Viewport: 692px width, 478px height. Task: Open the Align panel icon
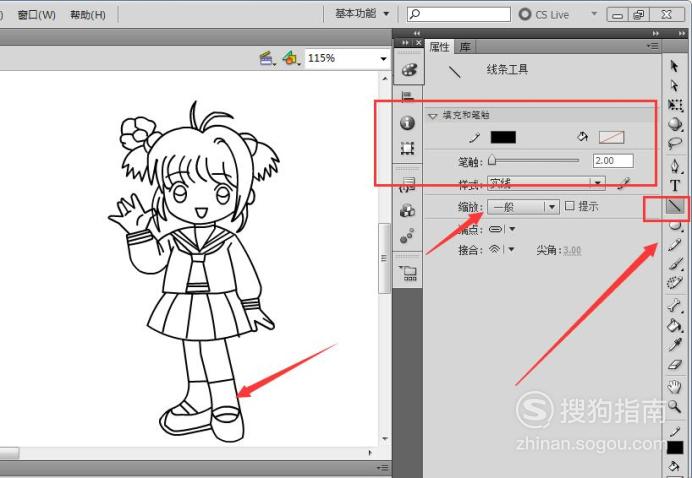tap(407, 96)
